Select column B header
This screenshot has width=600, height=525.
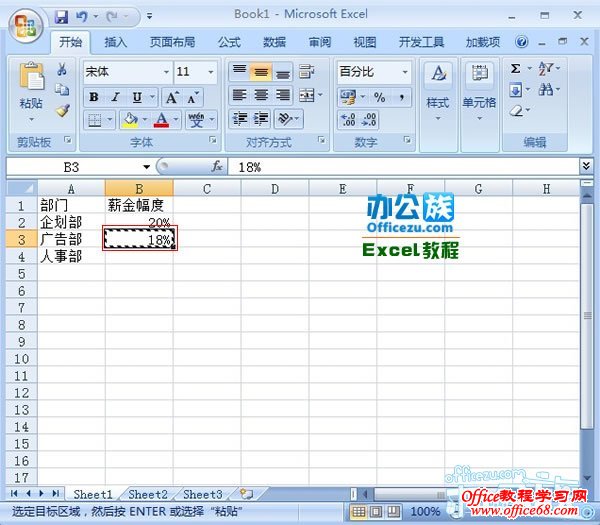coord(139,189)
